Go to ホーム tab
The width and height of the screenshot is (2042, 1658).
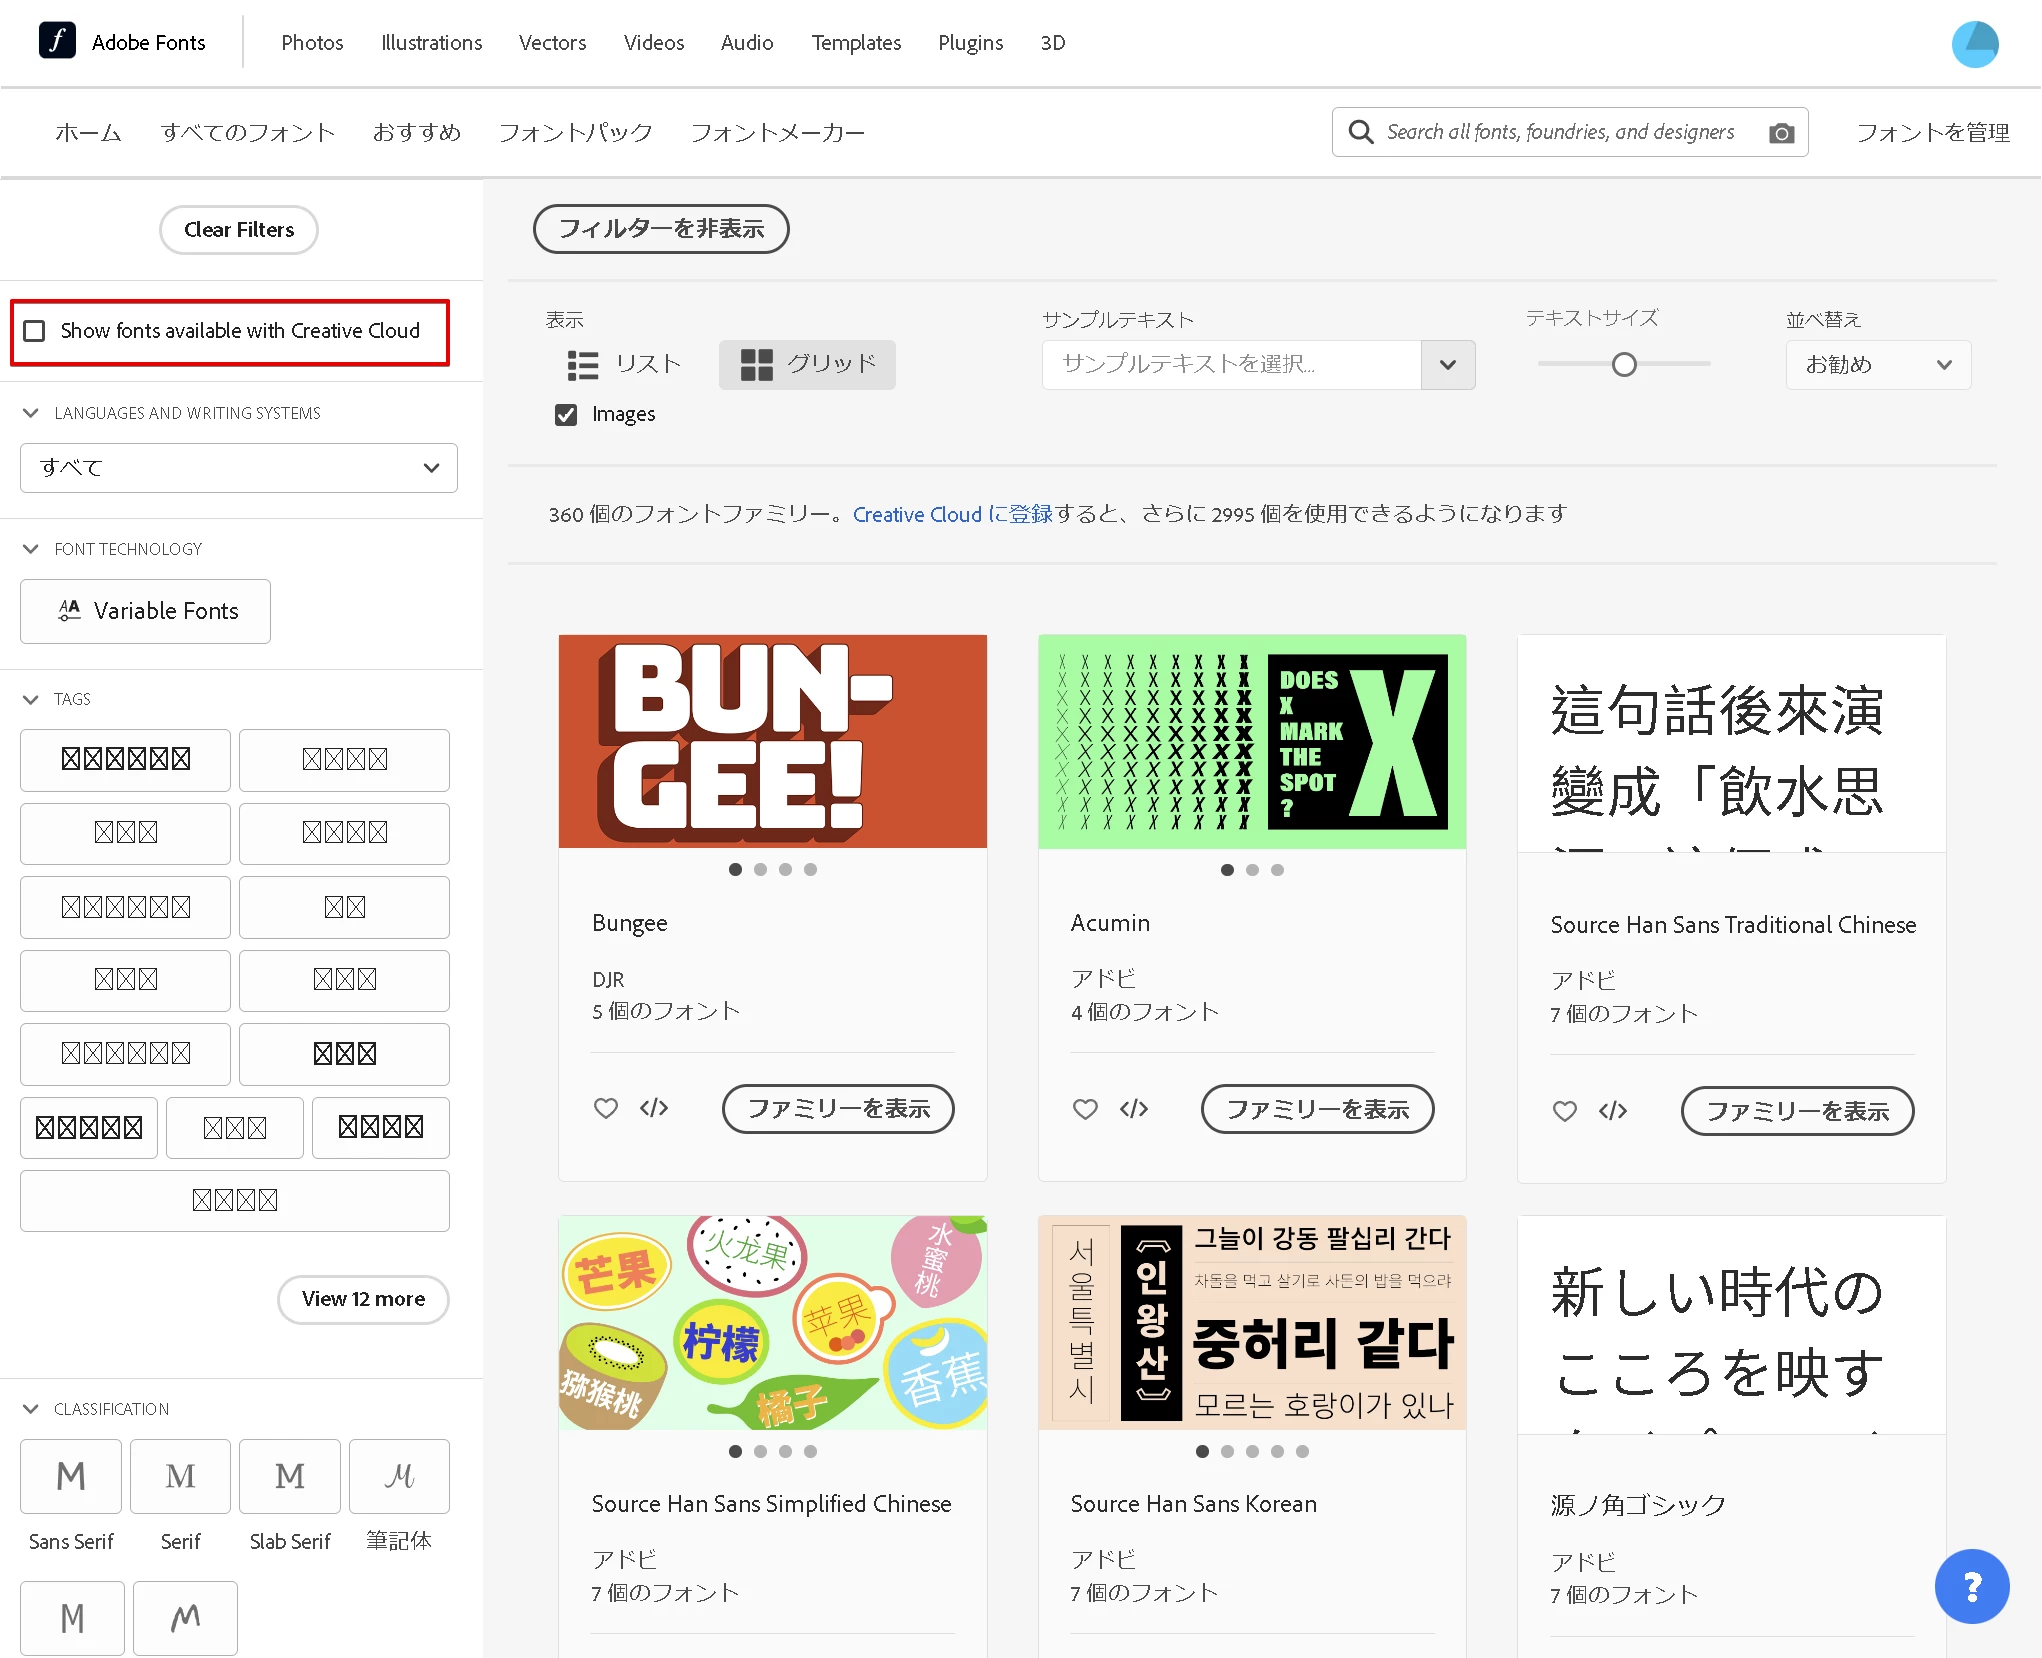88,133
